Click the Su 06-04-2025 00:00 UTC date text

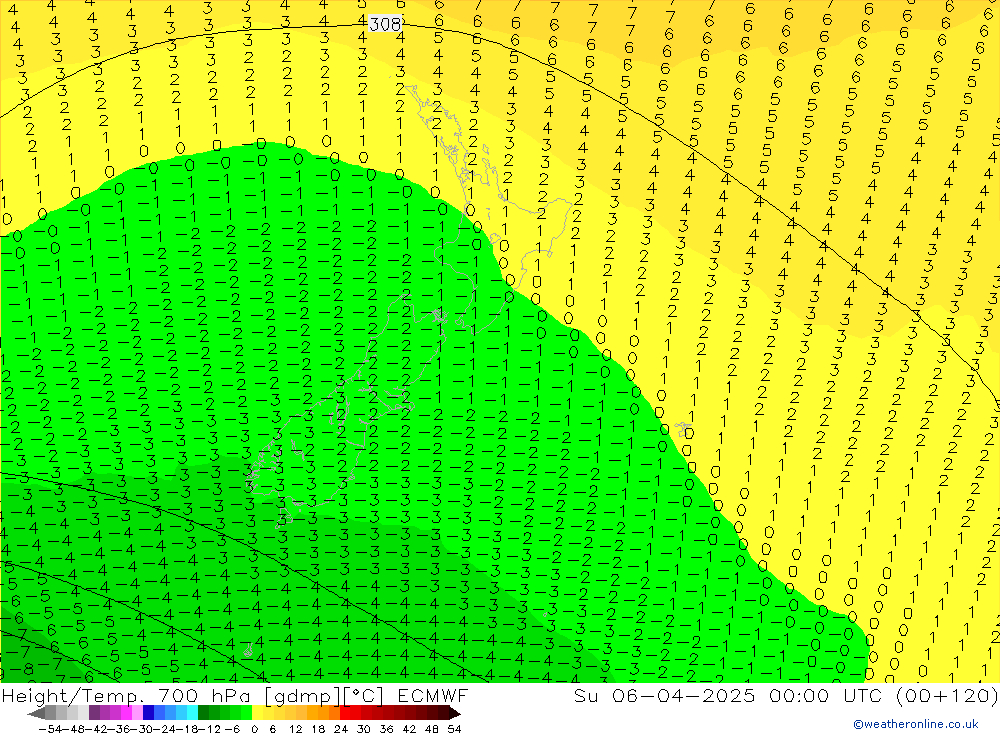click(730, 695)
